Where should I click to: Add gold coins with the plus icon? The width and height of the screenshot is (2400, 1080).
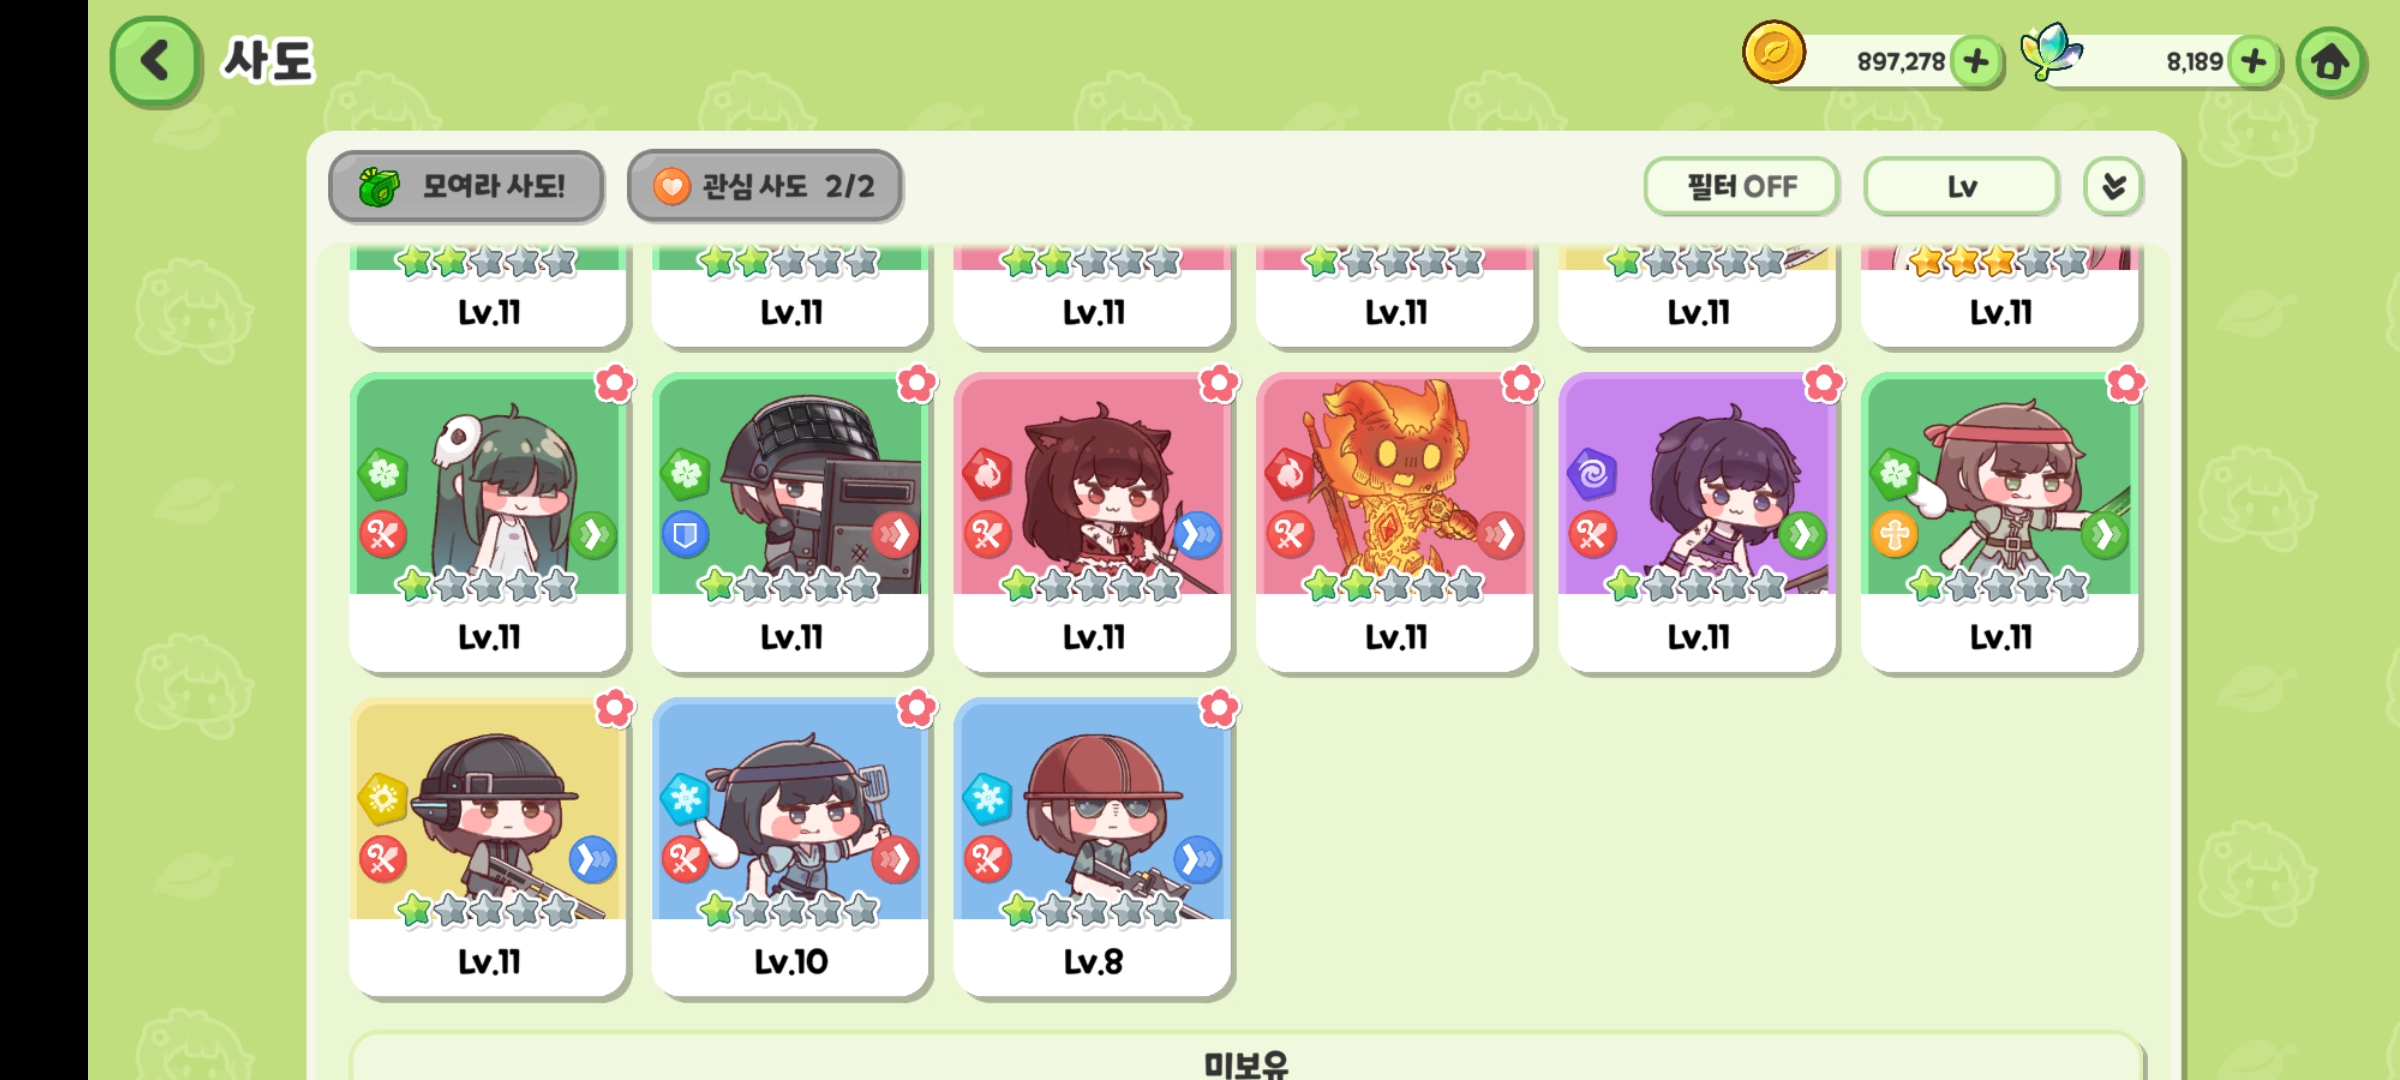1976,62
